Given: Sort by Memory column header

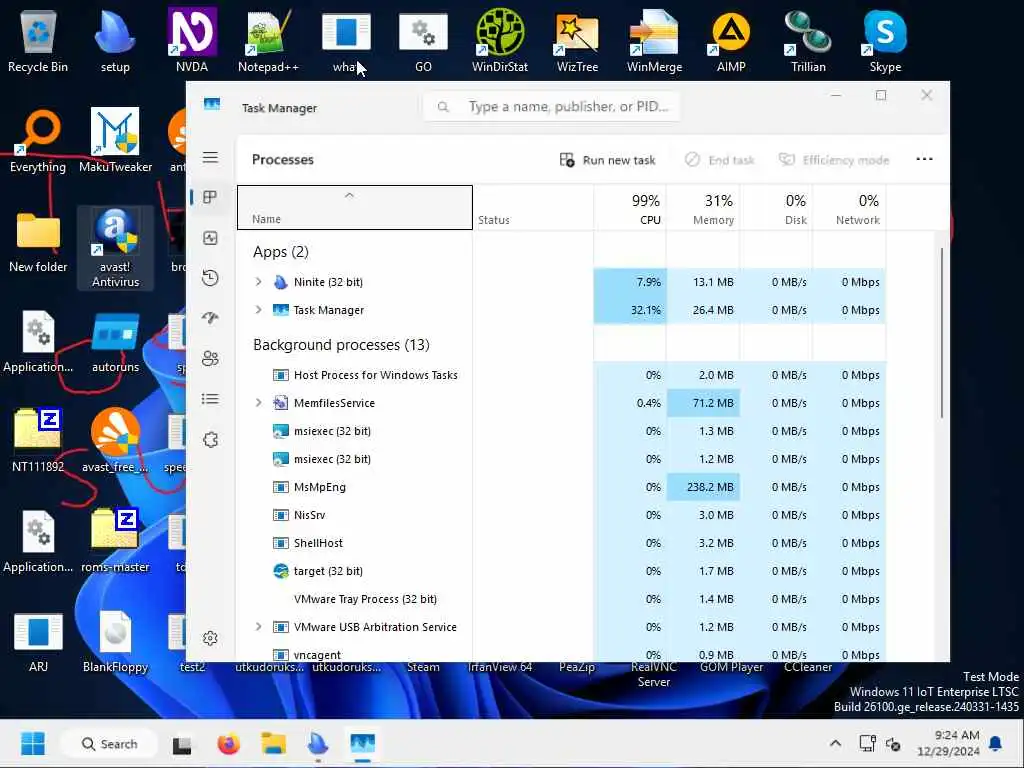Looking at the screenshot, I should tap(703, 208).
